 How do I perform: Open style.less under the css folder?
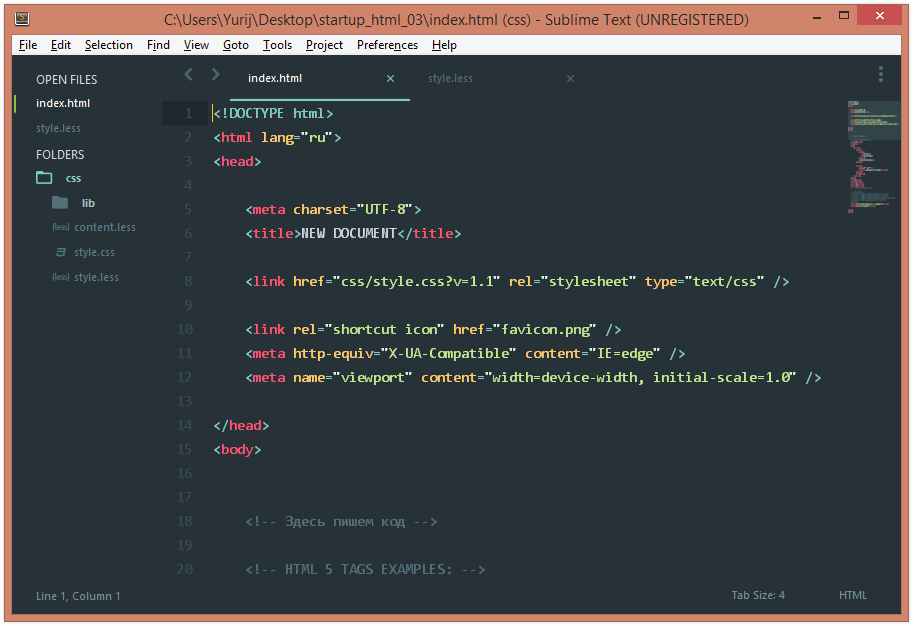click(96, 277)
